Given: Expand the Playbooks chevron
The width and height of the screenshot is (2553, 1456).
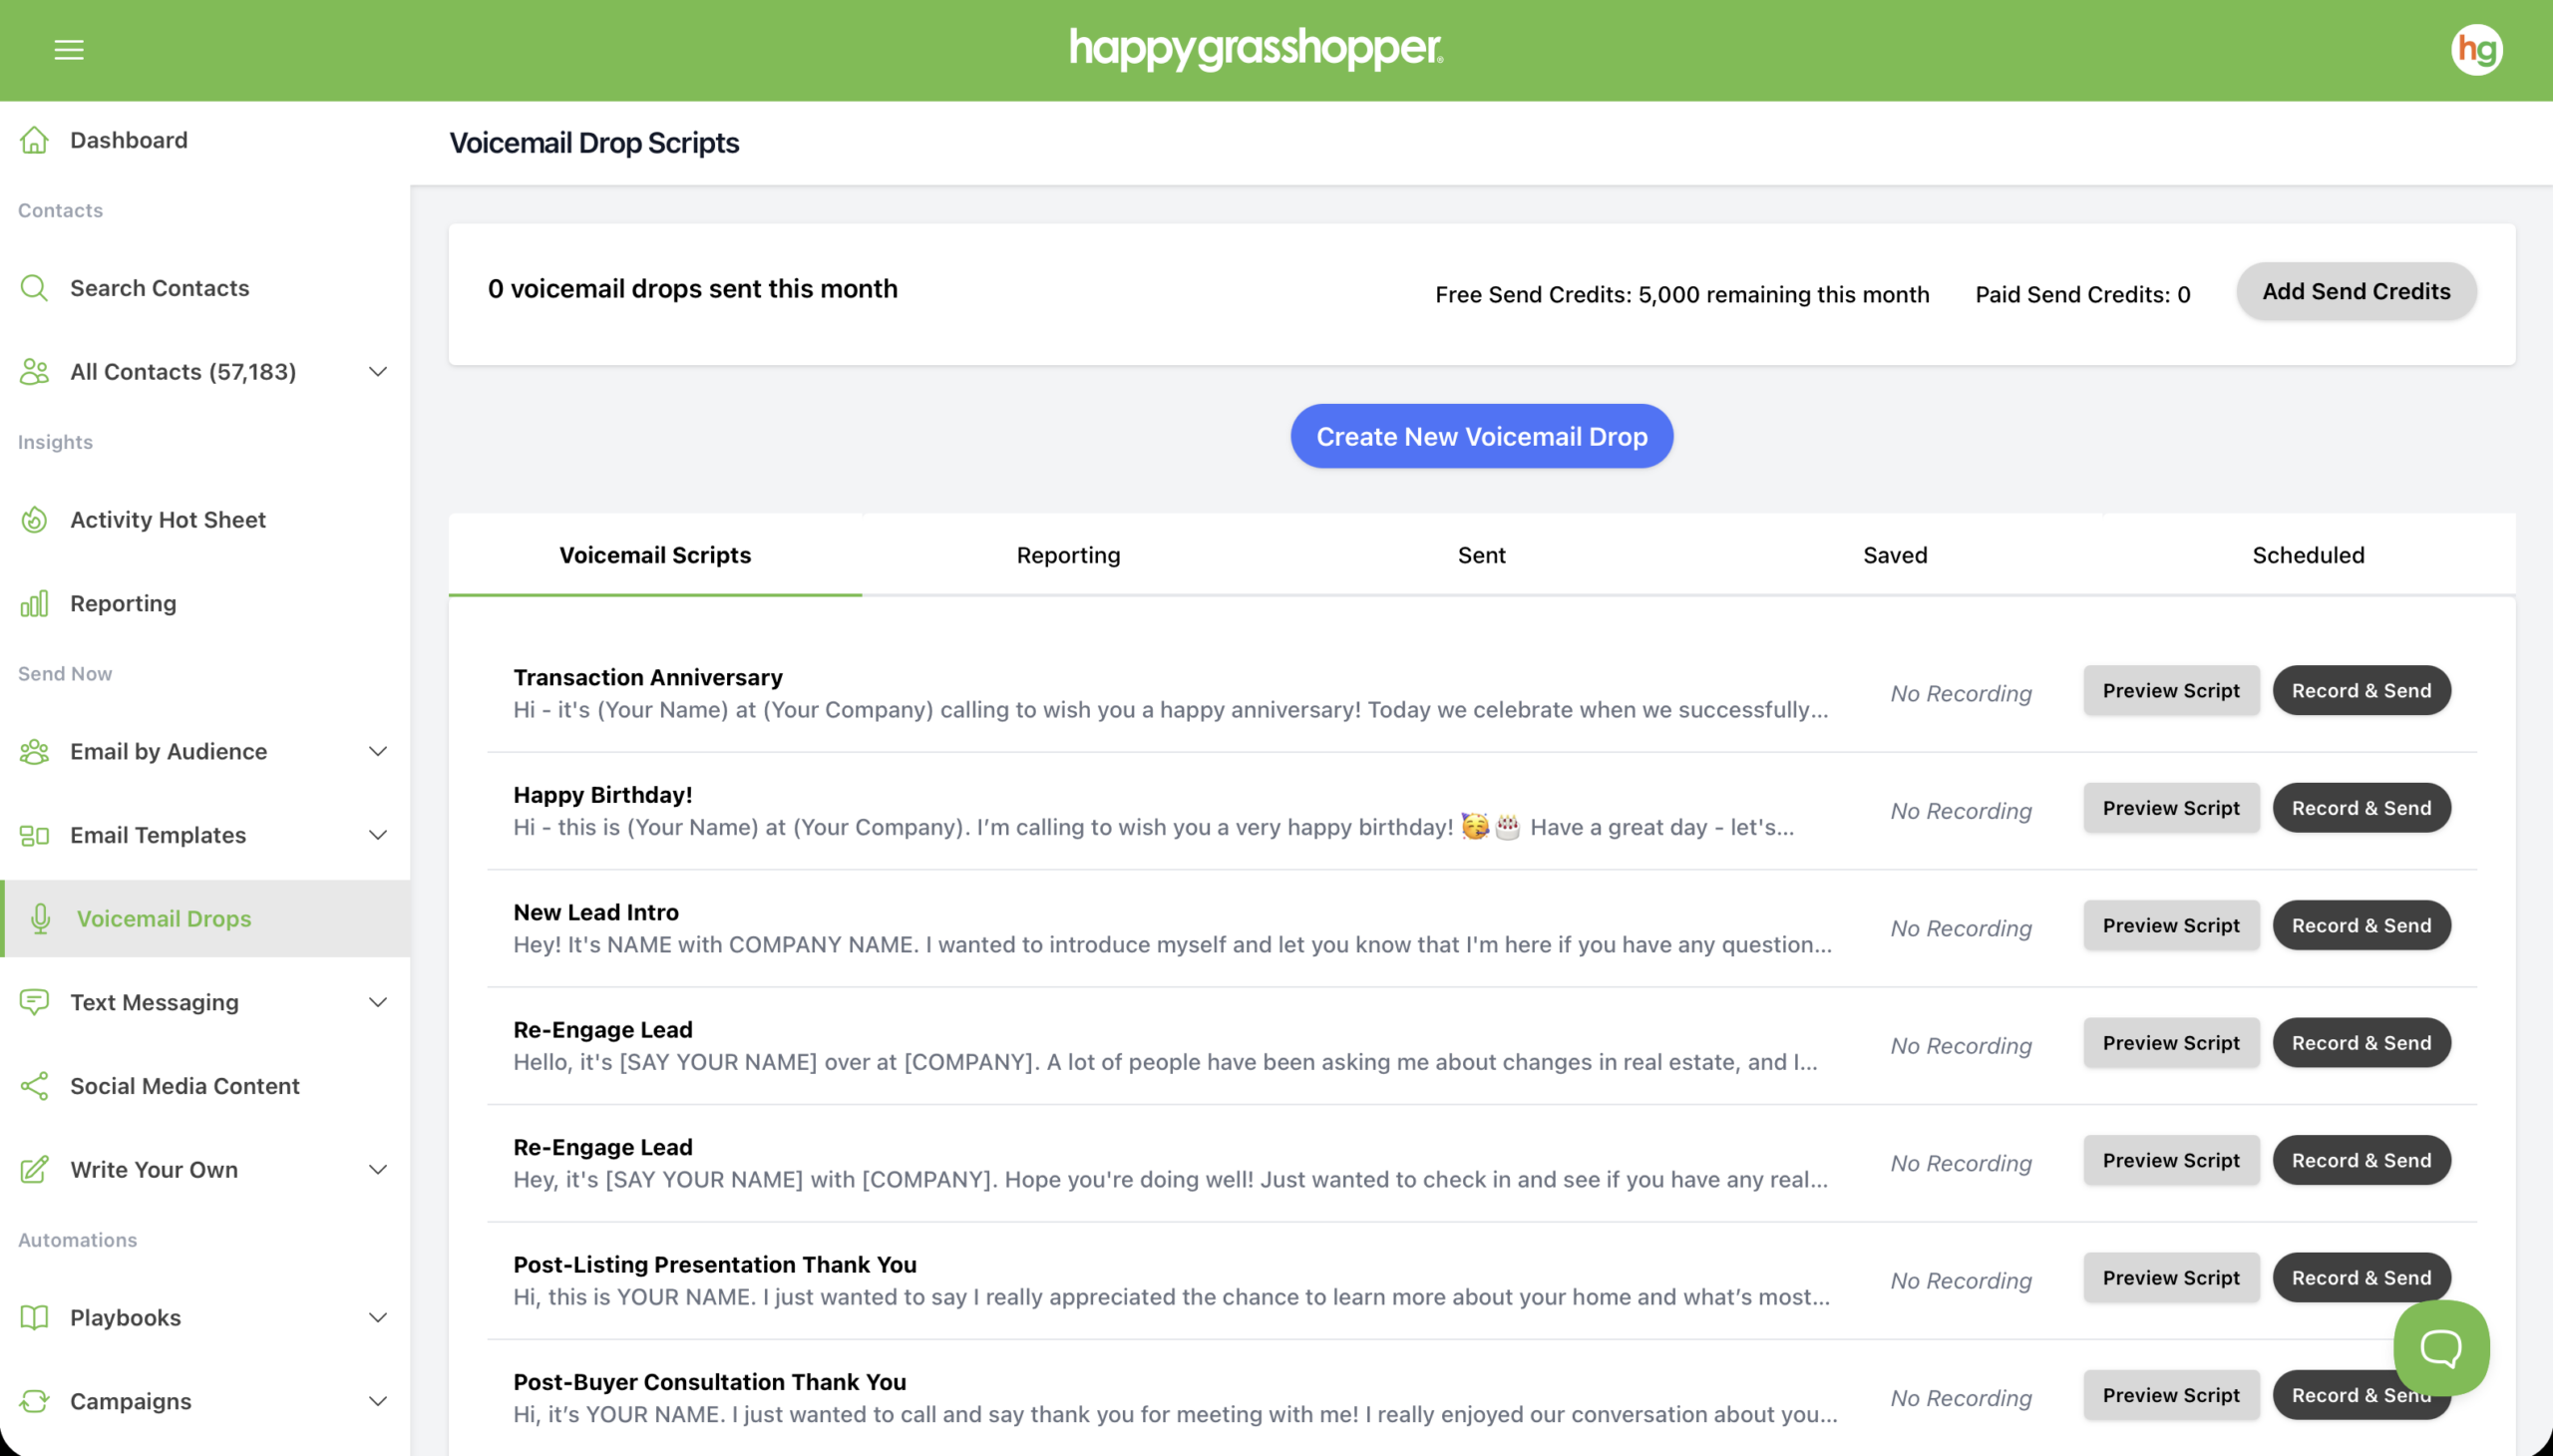Looking at the screenshot, I should (378, 1318).
